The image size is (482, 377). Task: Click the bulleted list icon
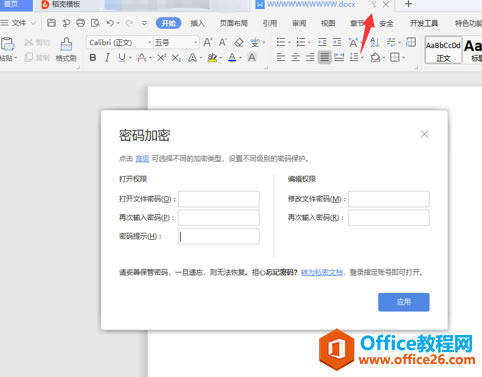pyautogui.click(x=281, y=42)
